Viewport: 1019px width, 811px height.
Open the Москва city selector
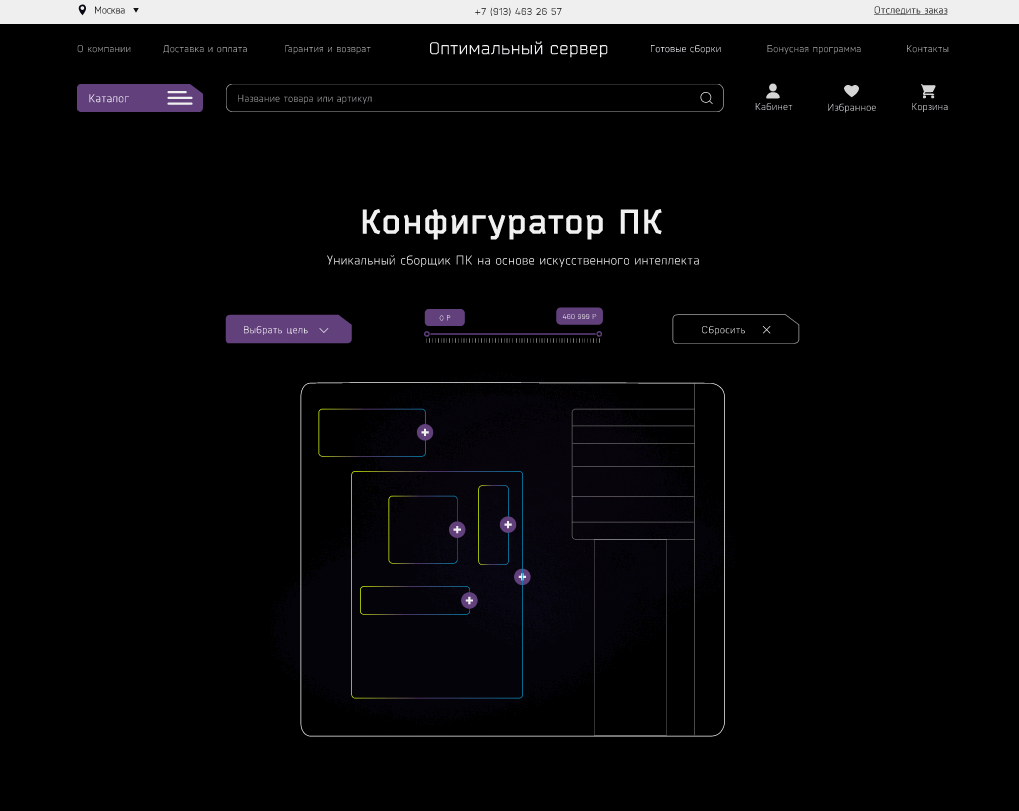click(109, 10)
